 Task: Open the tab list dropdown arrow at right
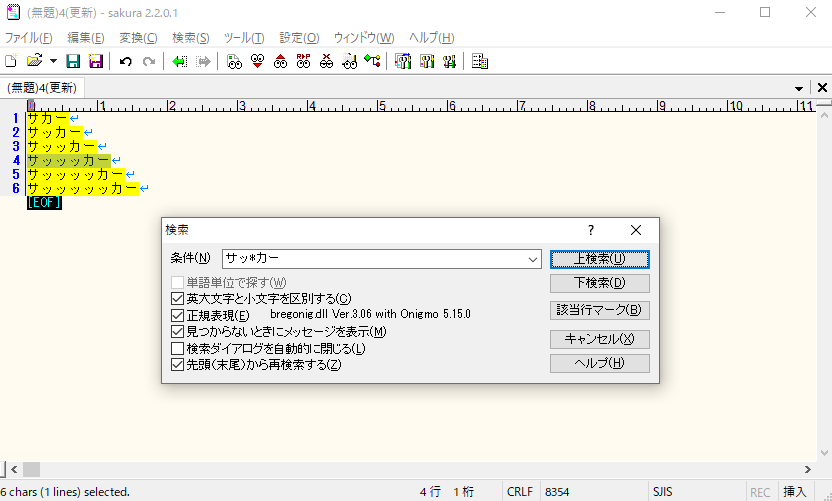pos(799,88)
